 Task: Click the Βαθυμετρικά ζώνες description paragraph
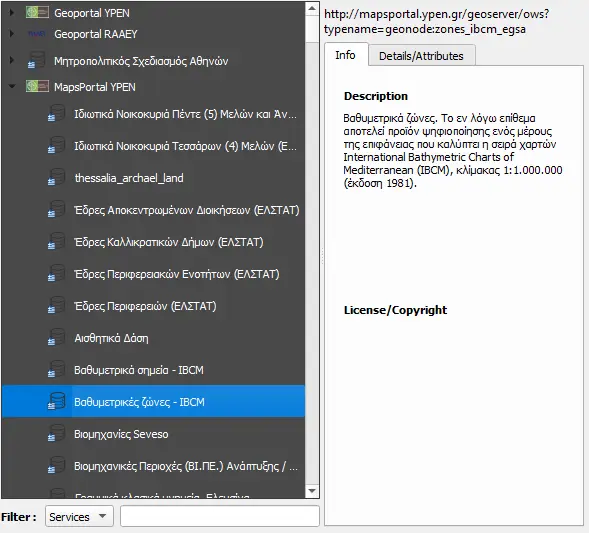pyautogui.click(x=453, y=150)
